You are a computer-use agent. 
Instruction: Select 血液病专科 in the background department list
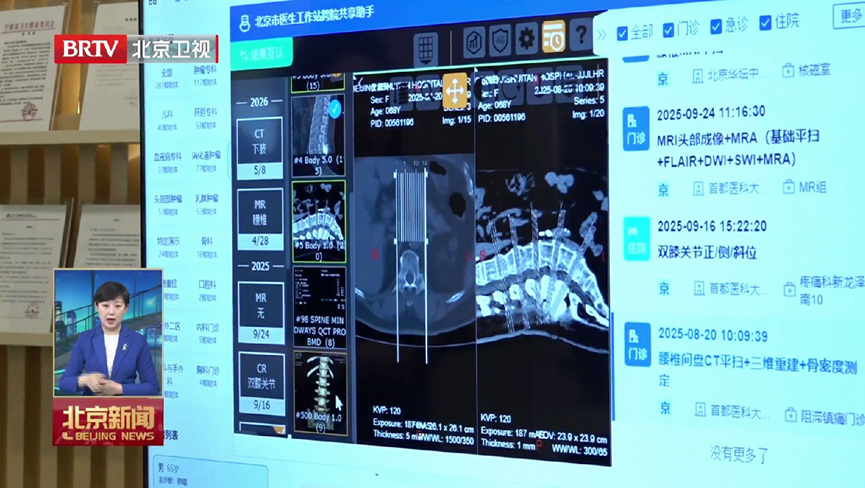(x=168, y=157)
